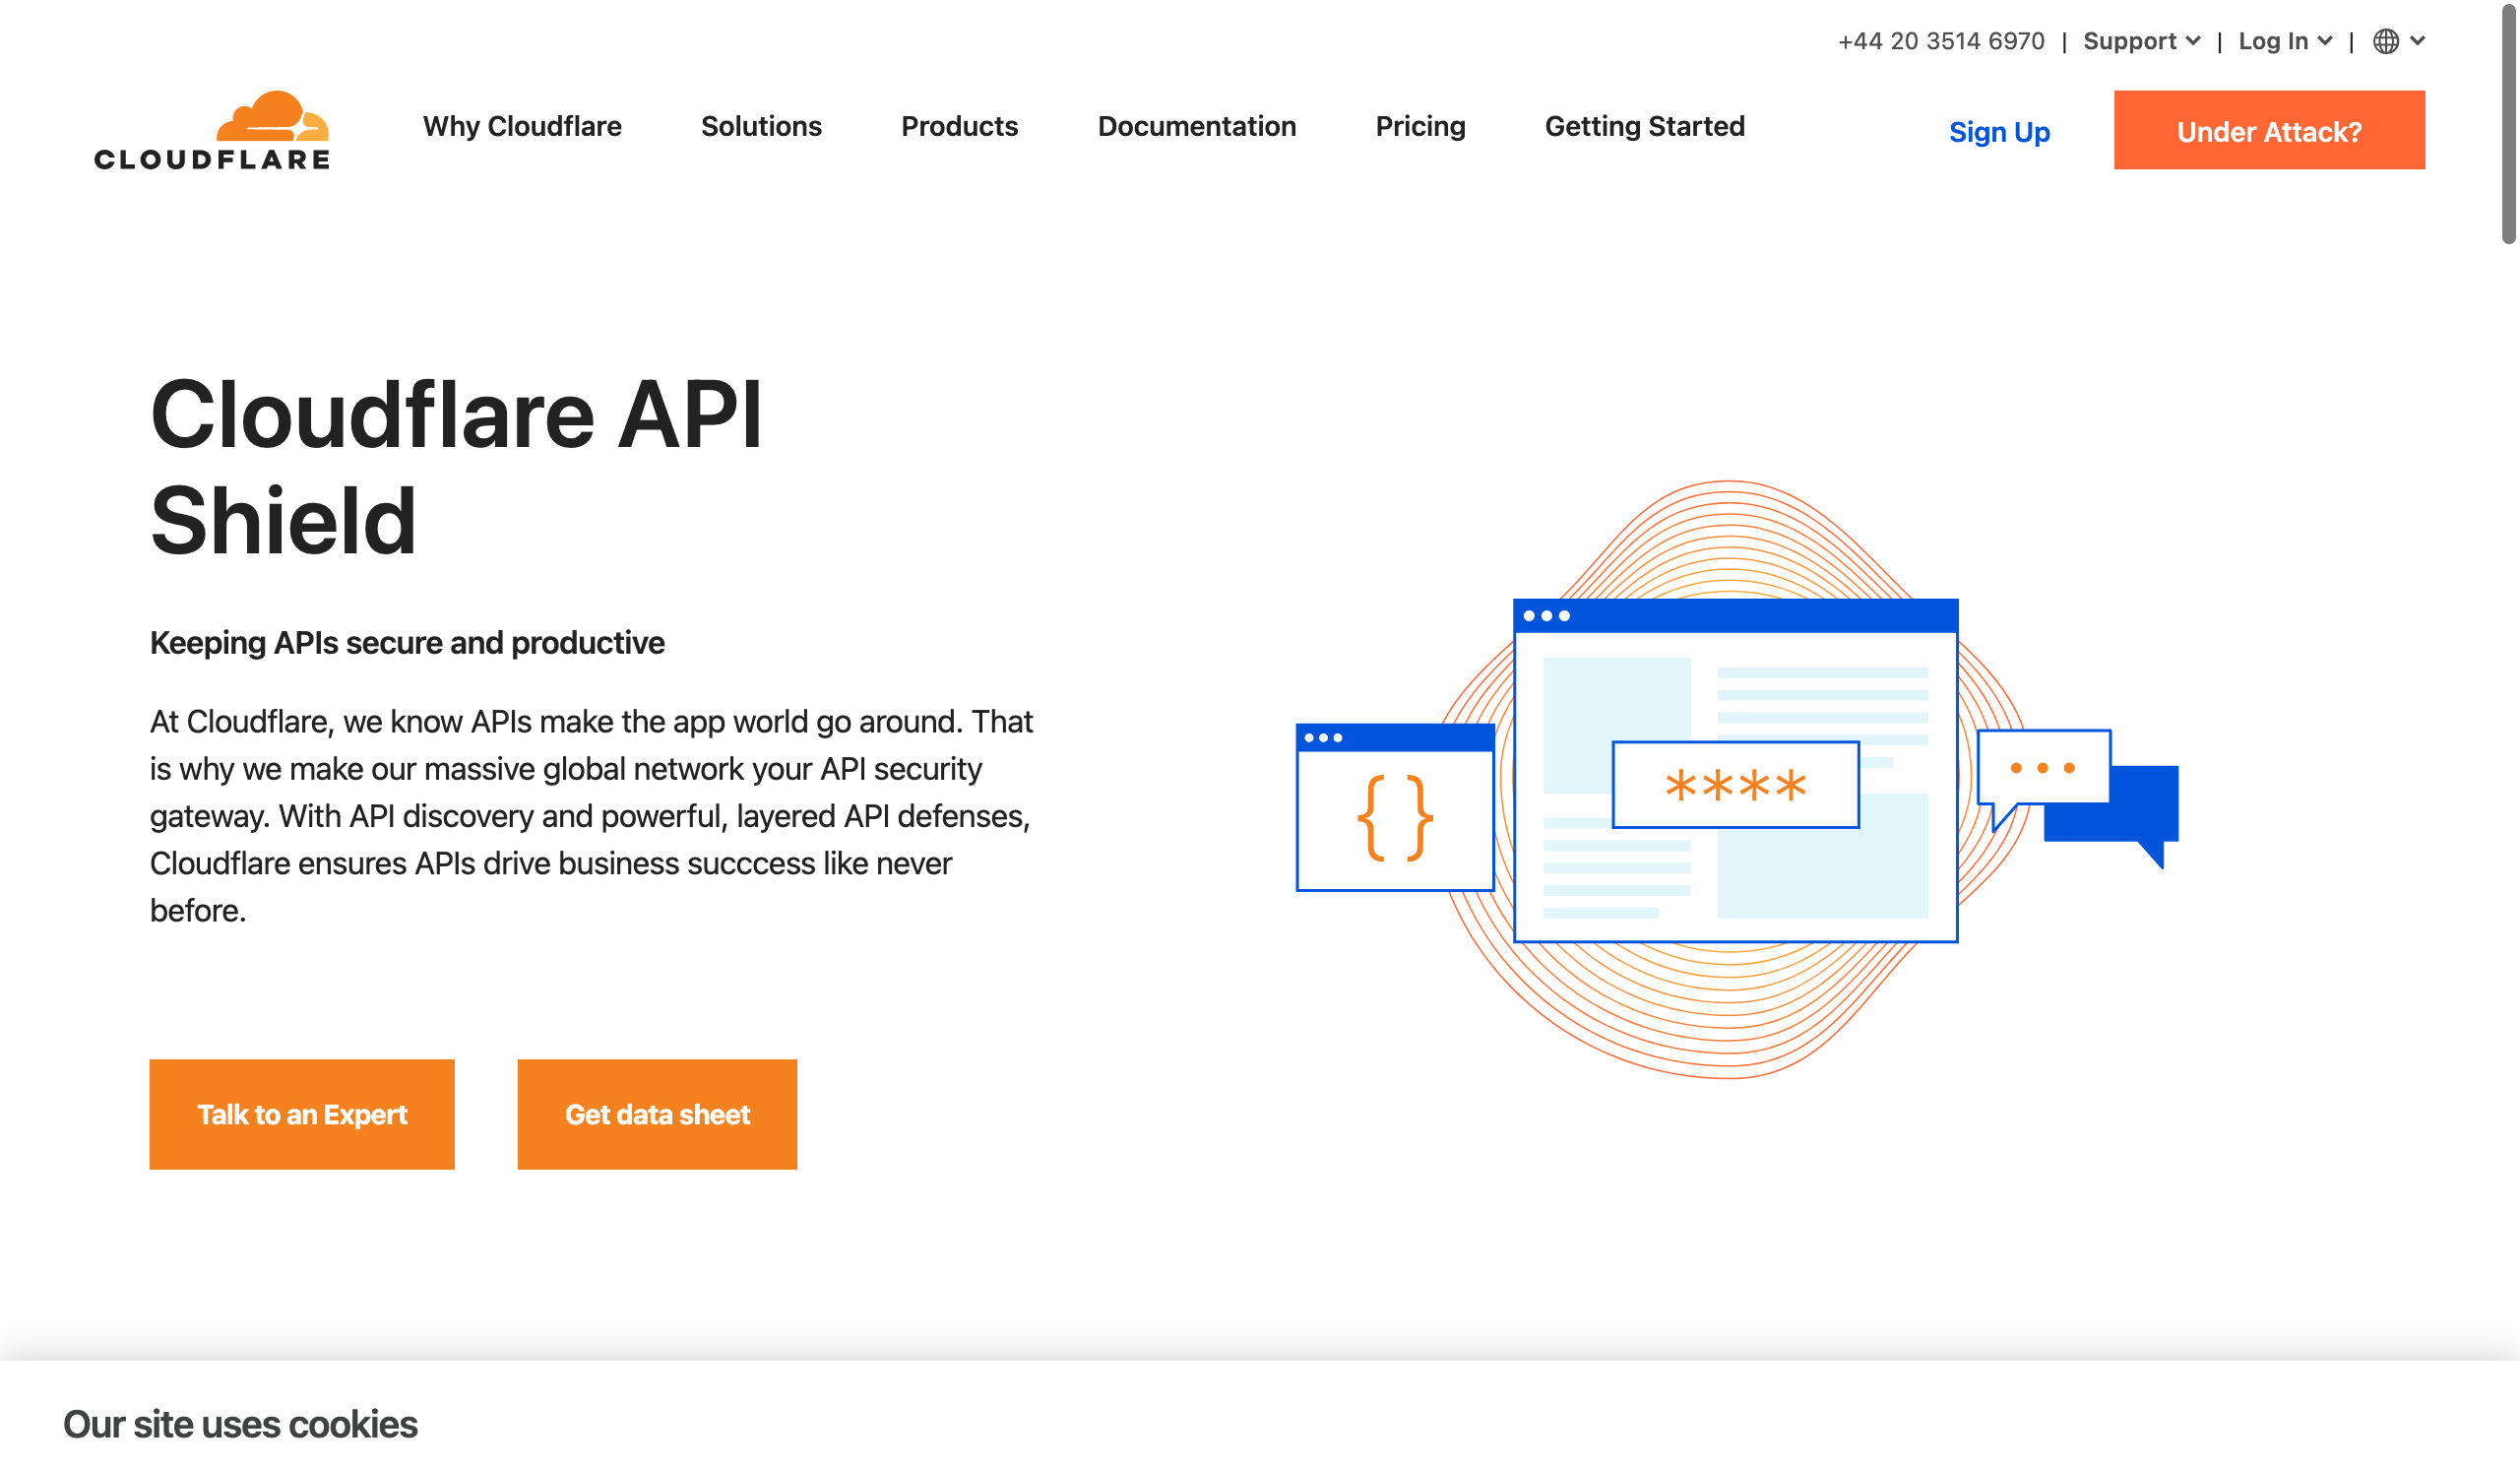Image resolution: width=2520 pixels, height=1467 pixels.
Task: Click the globe language icon
Action: [x=2385, y=41]
